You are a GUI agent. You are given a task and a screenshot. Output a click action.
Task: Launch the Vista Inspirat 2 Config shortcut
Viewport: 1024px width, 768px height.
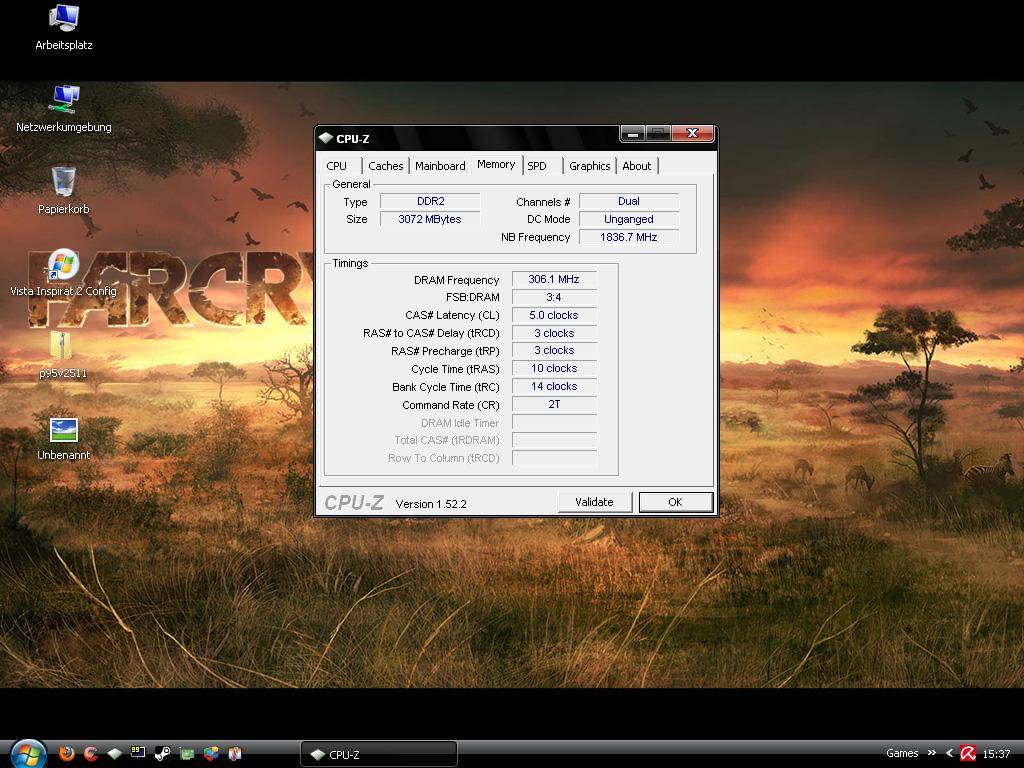coord(62,265)
